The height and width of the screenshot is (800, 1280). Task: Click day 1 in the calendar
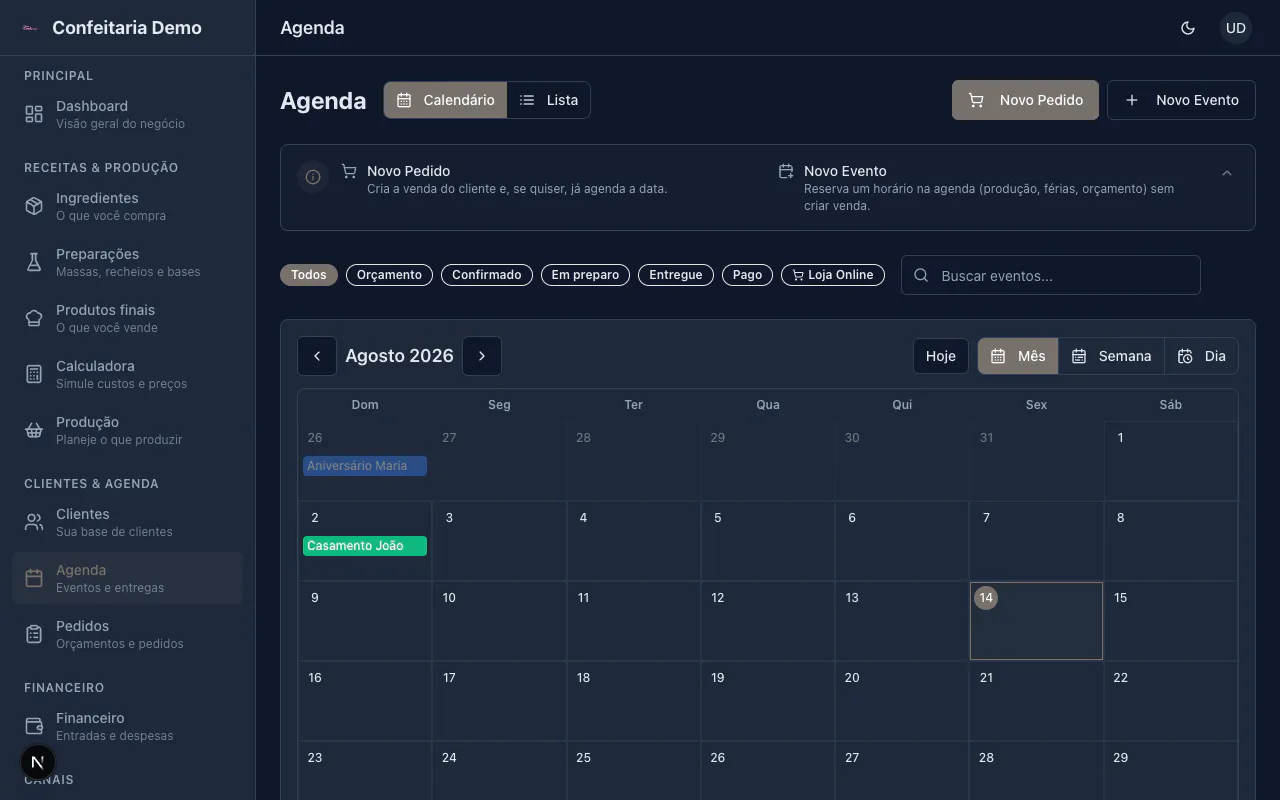point(1170,461)
